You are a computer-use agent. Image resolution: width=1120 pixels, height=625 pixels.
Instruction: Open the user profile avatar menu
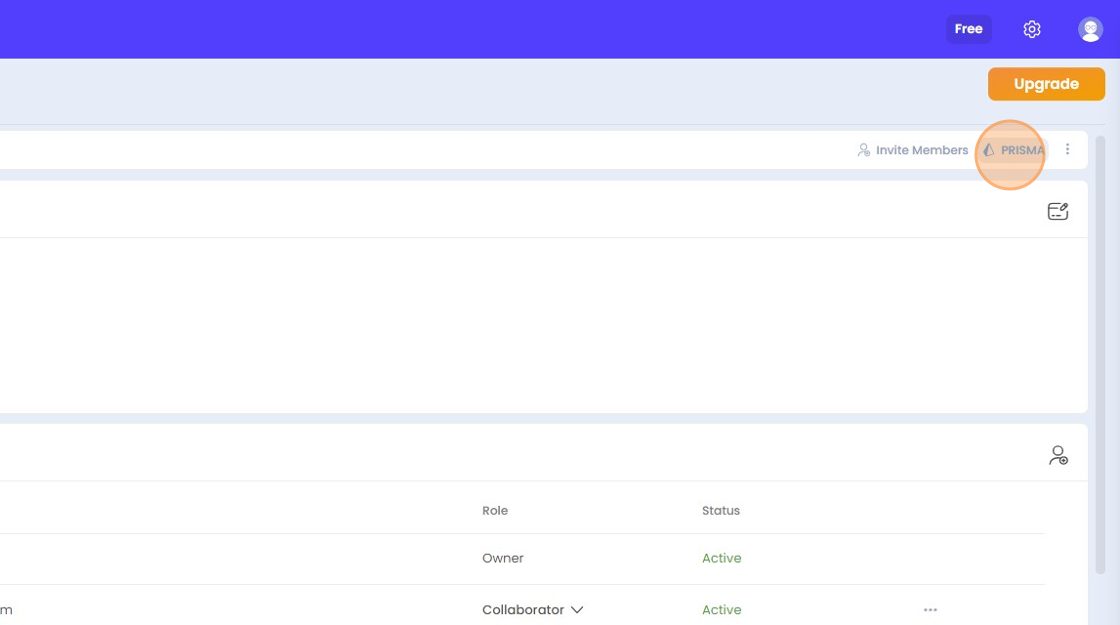pyautogui.click(x=1090, y=29)
